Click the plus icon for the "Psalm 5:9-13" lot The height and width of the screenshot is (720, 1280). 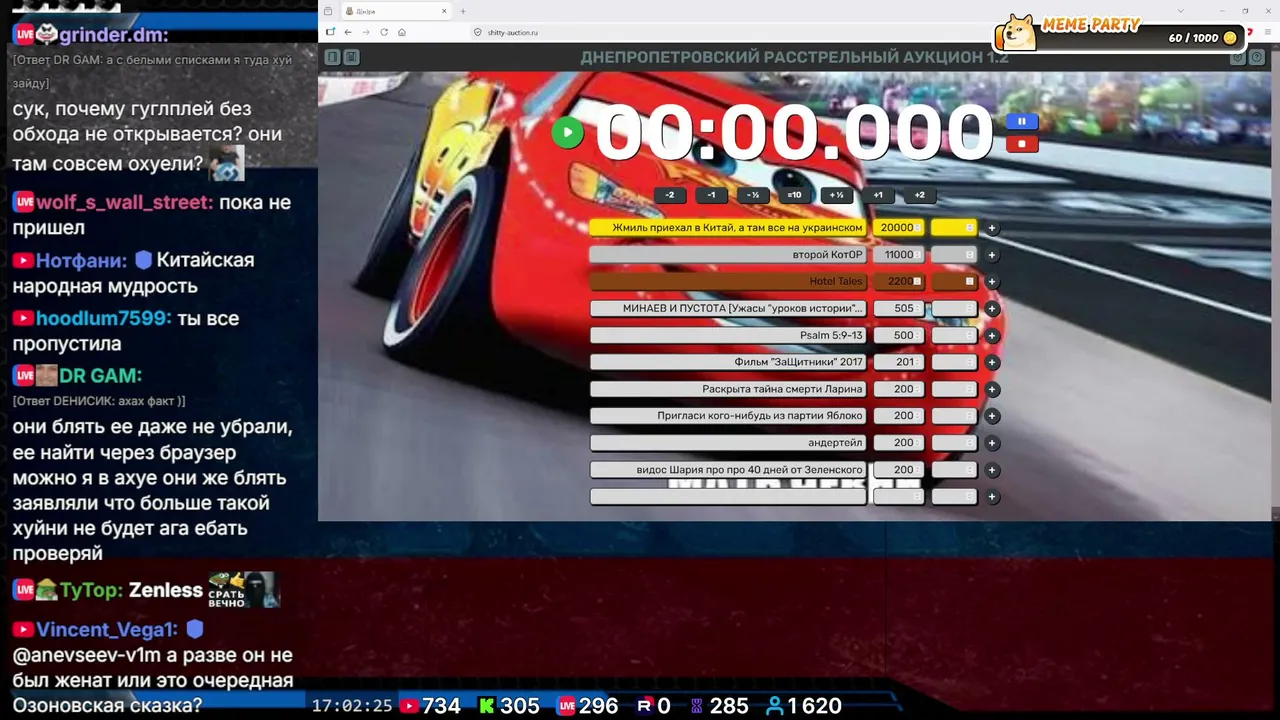[x=992, y=336]
